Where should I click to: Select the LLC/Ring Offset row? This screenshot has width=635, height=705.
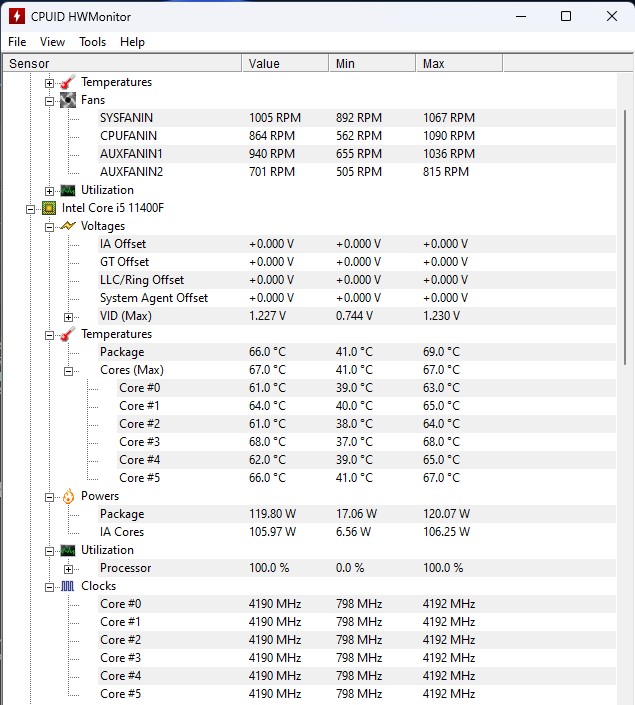(357, 280)
